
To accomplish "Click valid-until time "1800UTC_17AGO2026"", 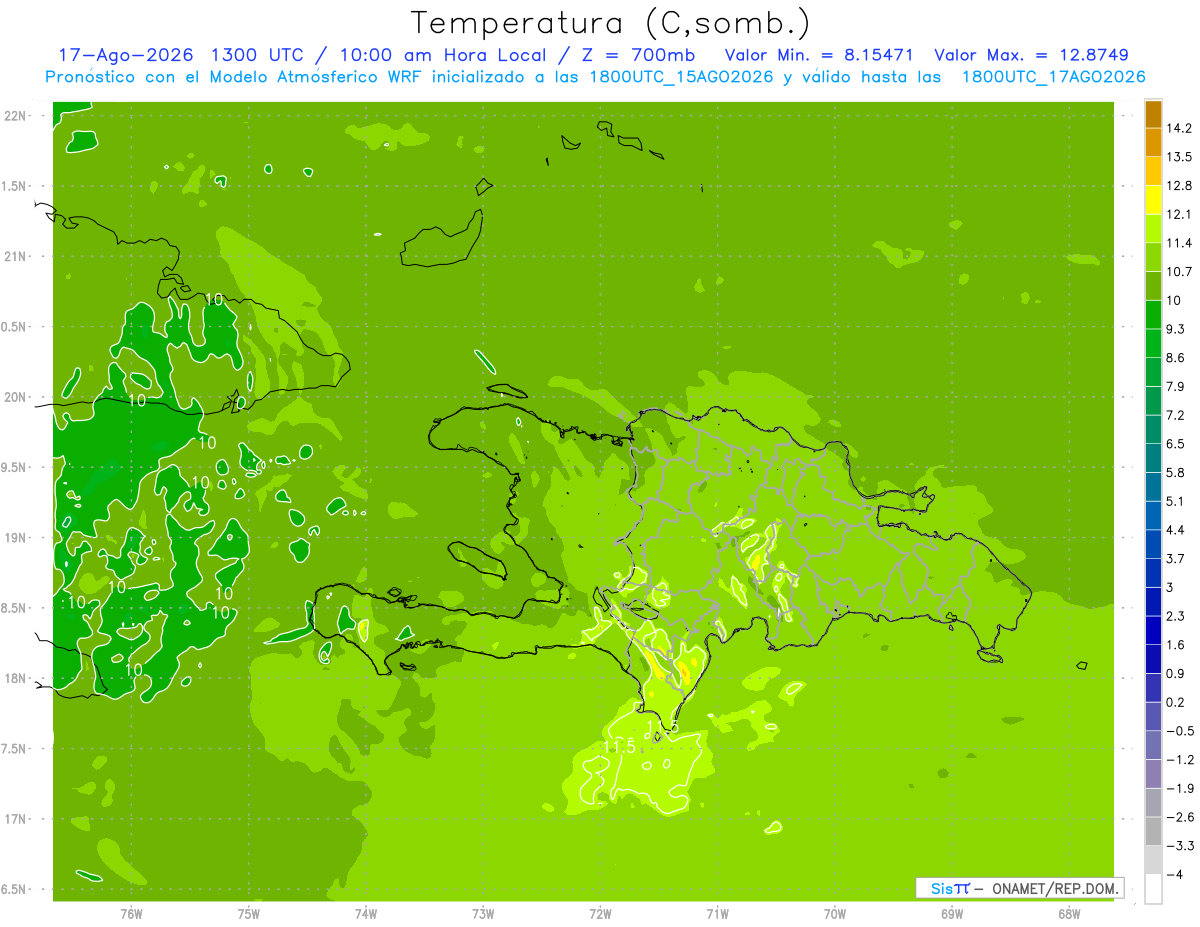I will 1053,77.
